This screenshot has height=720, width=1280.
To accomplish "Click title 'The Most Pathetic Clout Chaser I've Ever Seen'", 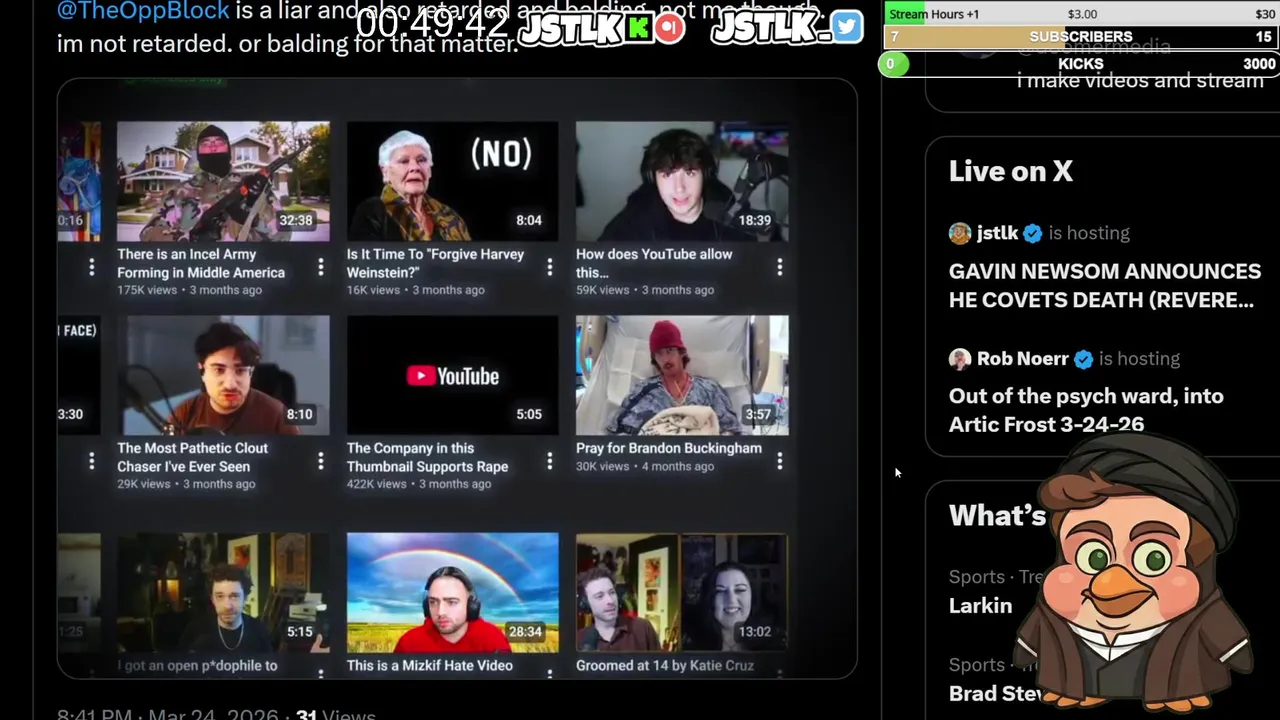I will tap(192, 457).
